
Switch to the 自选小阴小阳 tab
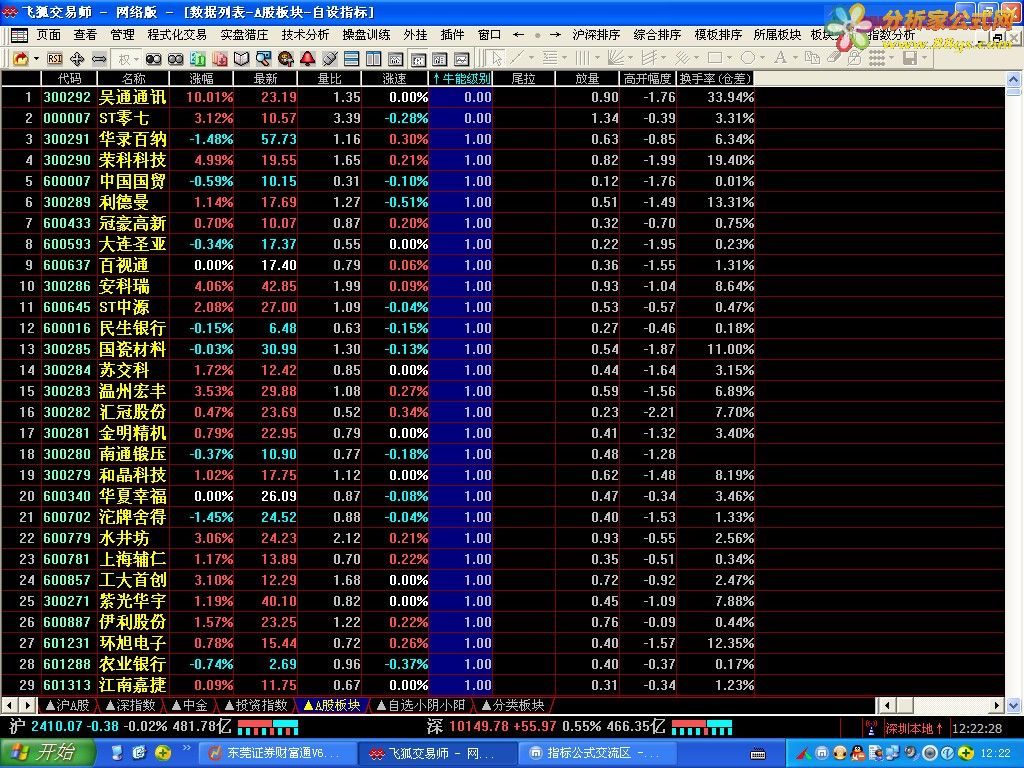coord(421,705)
